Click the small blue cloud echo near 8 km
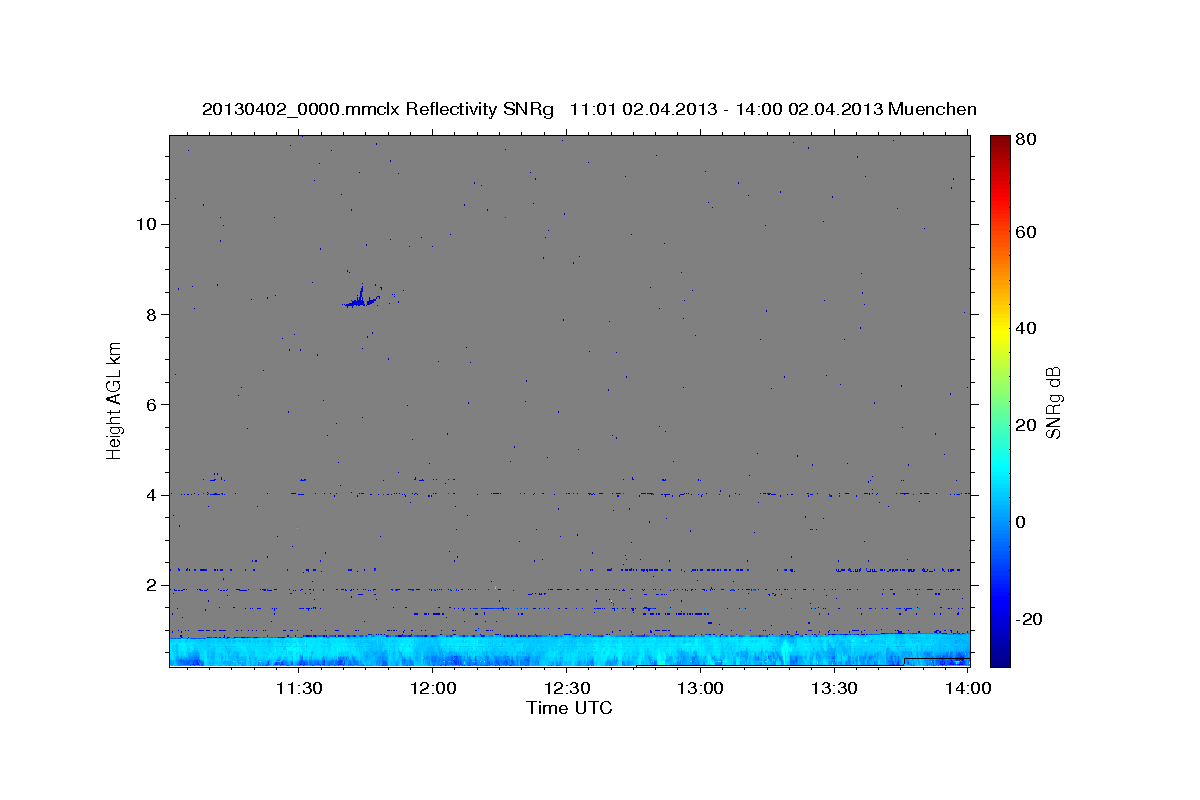 (362, 297)
